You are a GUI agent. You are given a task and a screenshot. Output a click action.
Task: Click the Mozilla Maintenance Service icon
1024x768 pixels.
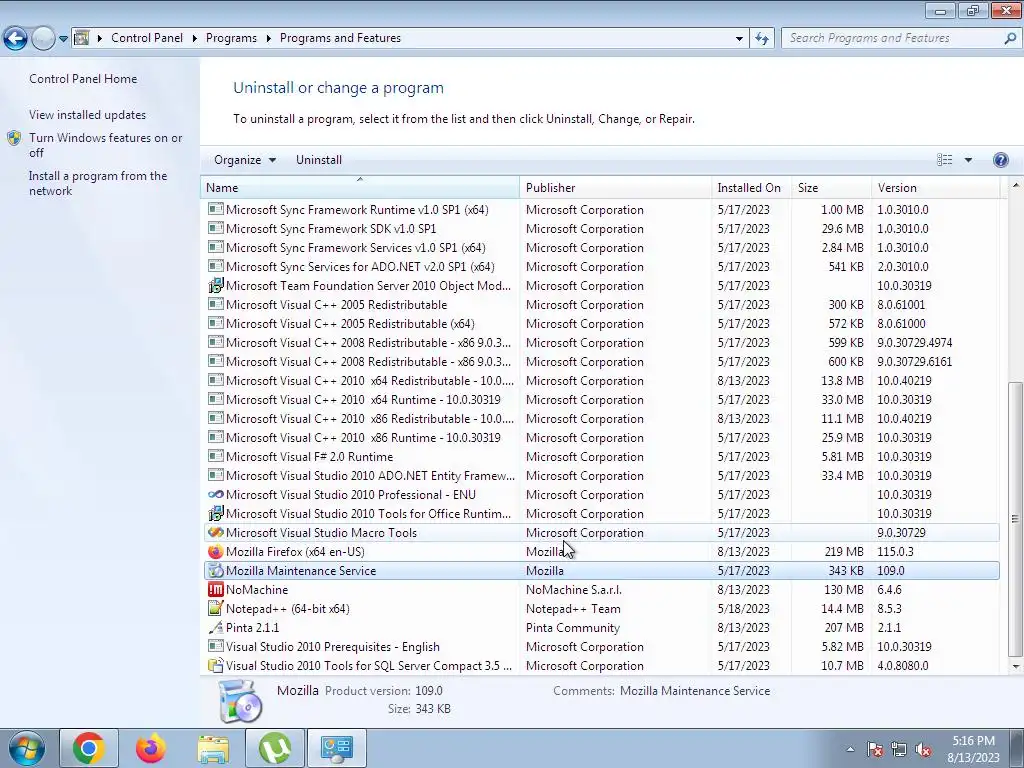(216, 571)
